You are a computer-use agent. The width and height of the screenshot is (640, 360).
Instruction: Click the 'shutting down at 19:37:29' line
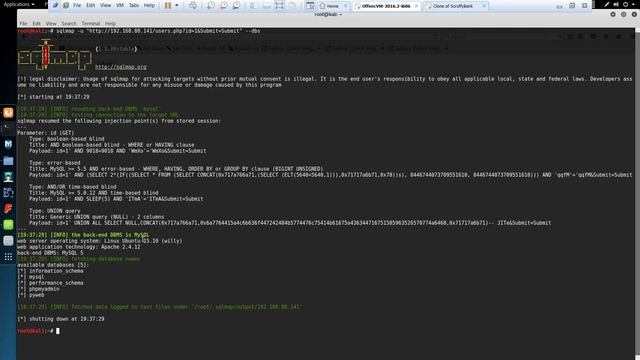coord(61,319)
